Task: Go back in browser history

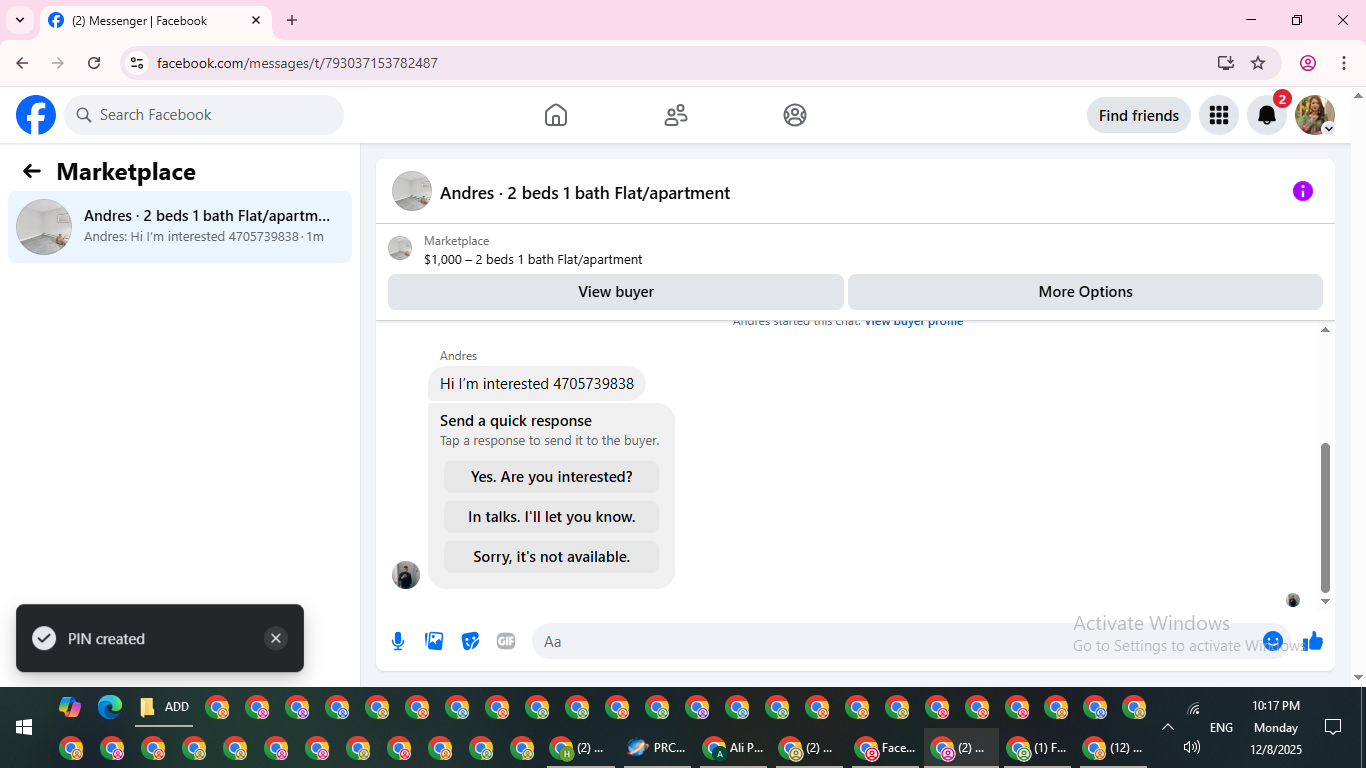Action: tap(22, 63)
